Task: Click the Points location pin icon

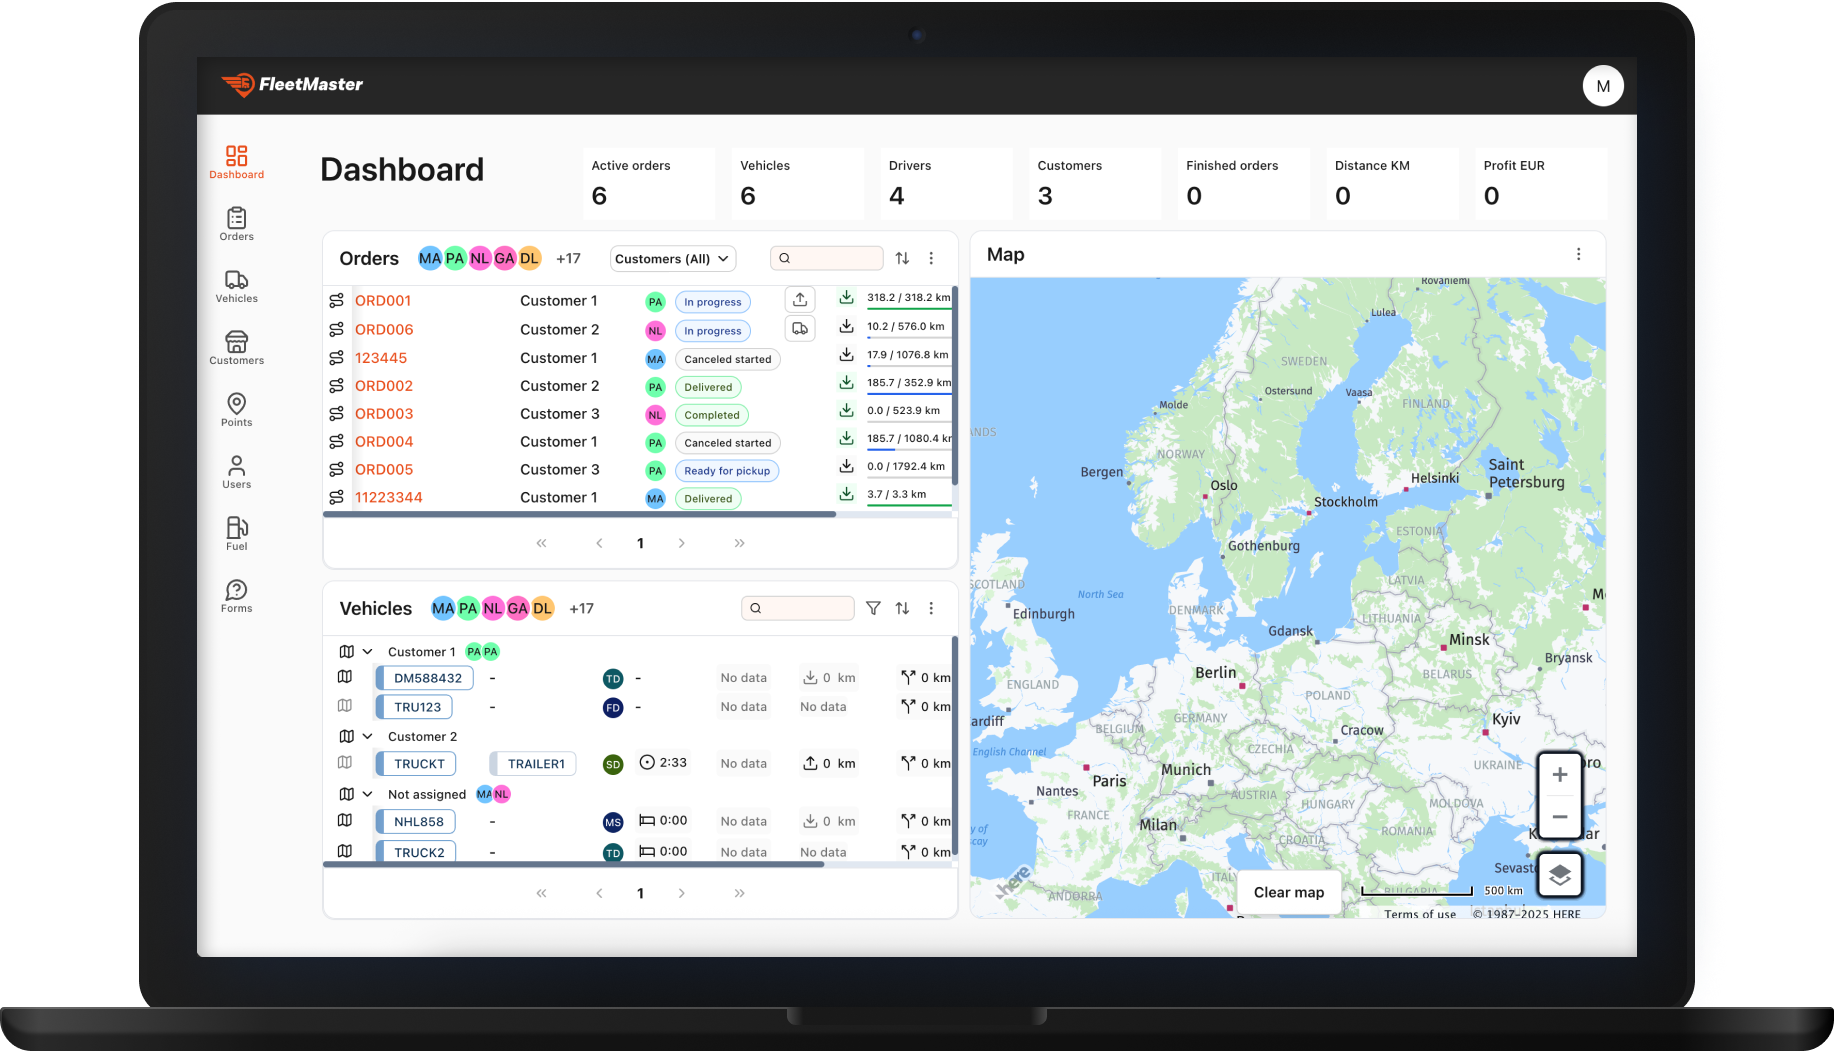Action: (x=236, y=405)
